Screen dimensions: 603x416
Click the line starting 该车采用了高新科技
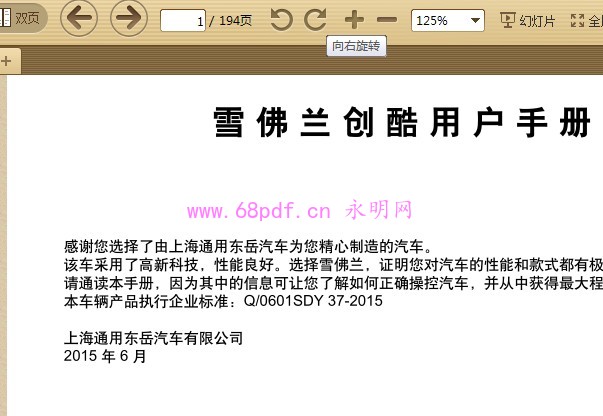333,265
